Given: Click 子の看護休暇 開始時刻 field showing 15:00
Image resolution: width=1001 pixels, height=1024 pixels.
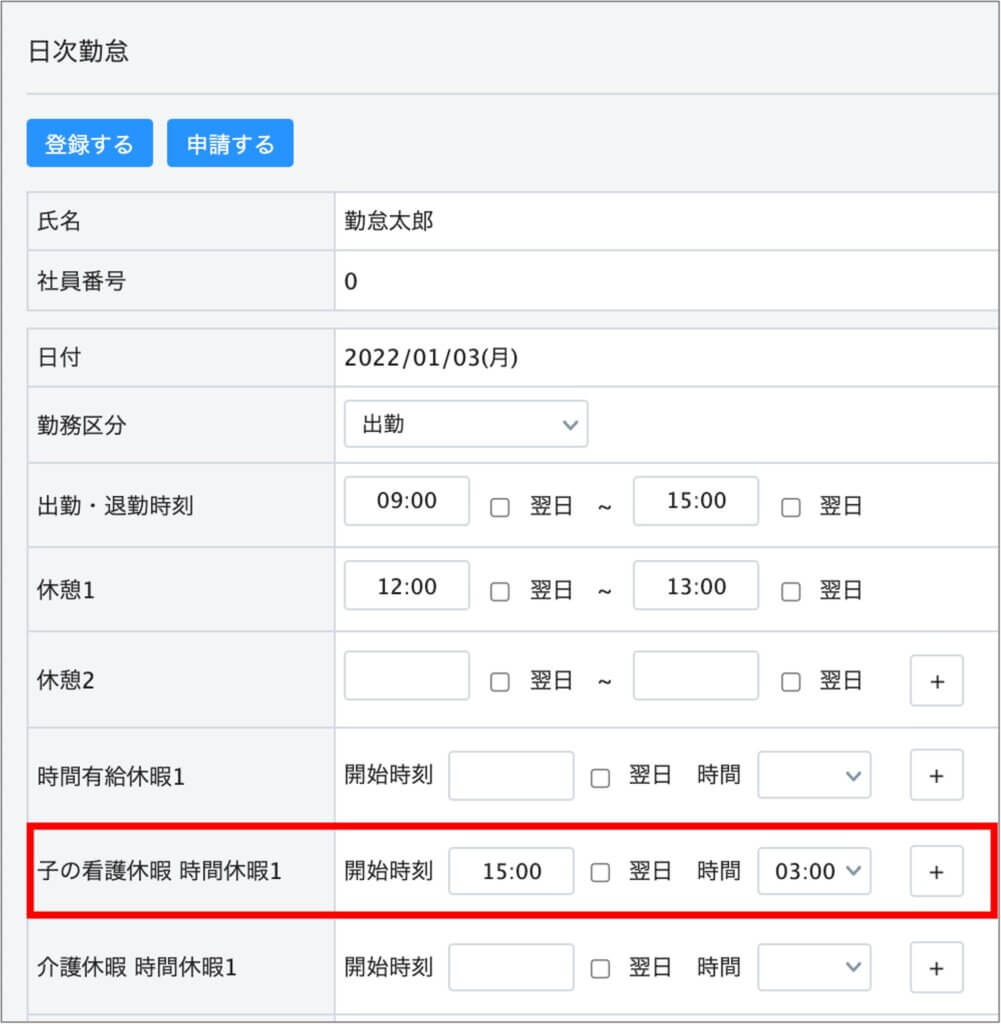Looking at the screenshot, I should pyautogui.click(x=511, y=871).
